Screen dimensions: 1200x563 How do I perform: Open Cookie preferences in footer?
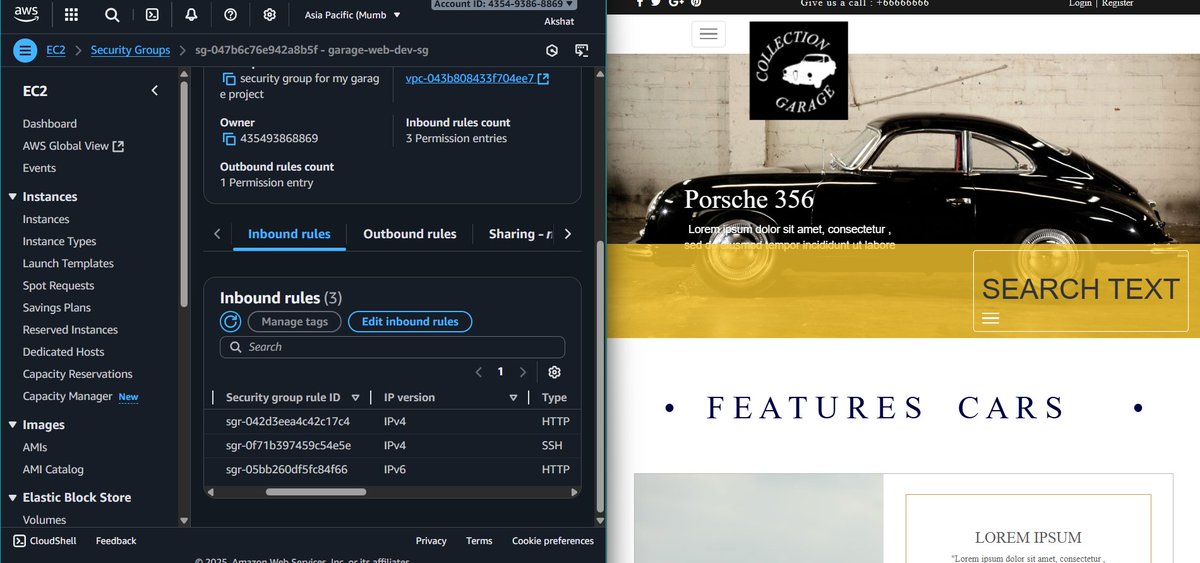pos(553,541)
